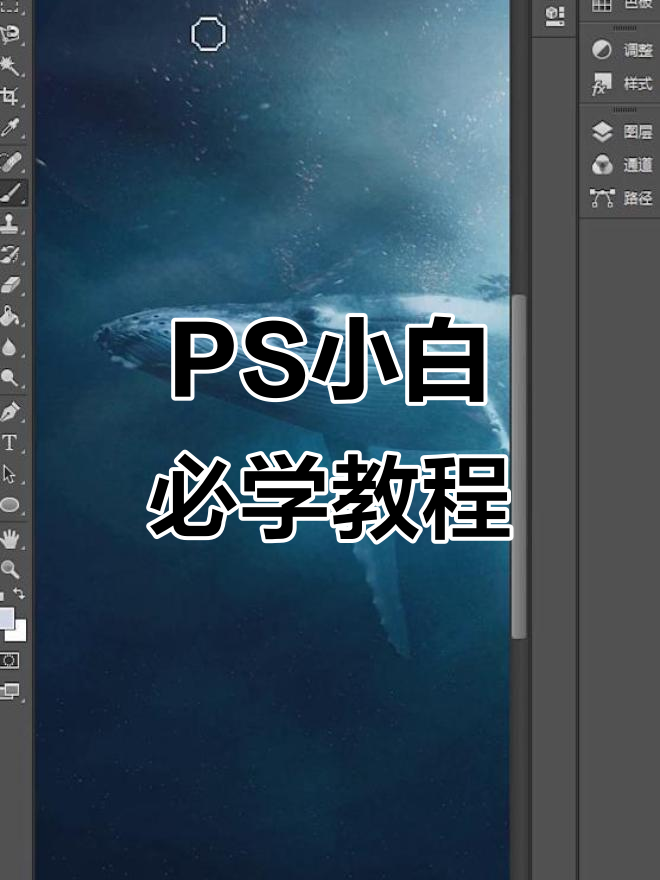Open the 样式 styles panel
Screen dimensions: 660x880
pos(622,84)
